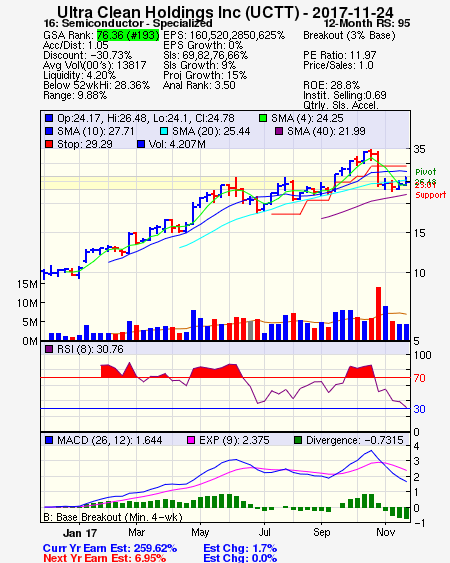Screen dimensions: 450x563
Task: Click the Acc/Dist: 1.05 value
Action: [x=75, y=45]
